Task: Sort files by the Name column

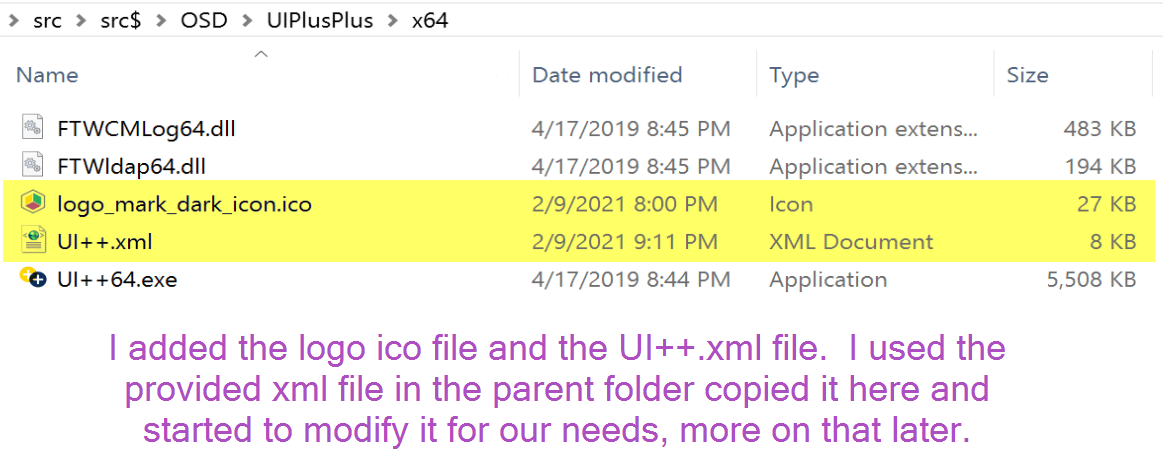Action: point(47,75)
